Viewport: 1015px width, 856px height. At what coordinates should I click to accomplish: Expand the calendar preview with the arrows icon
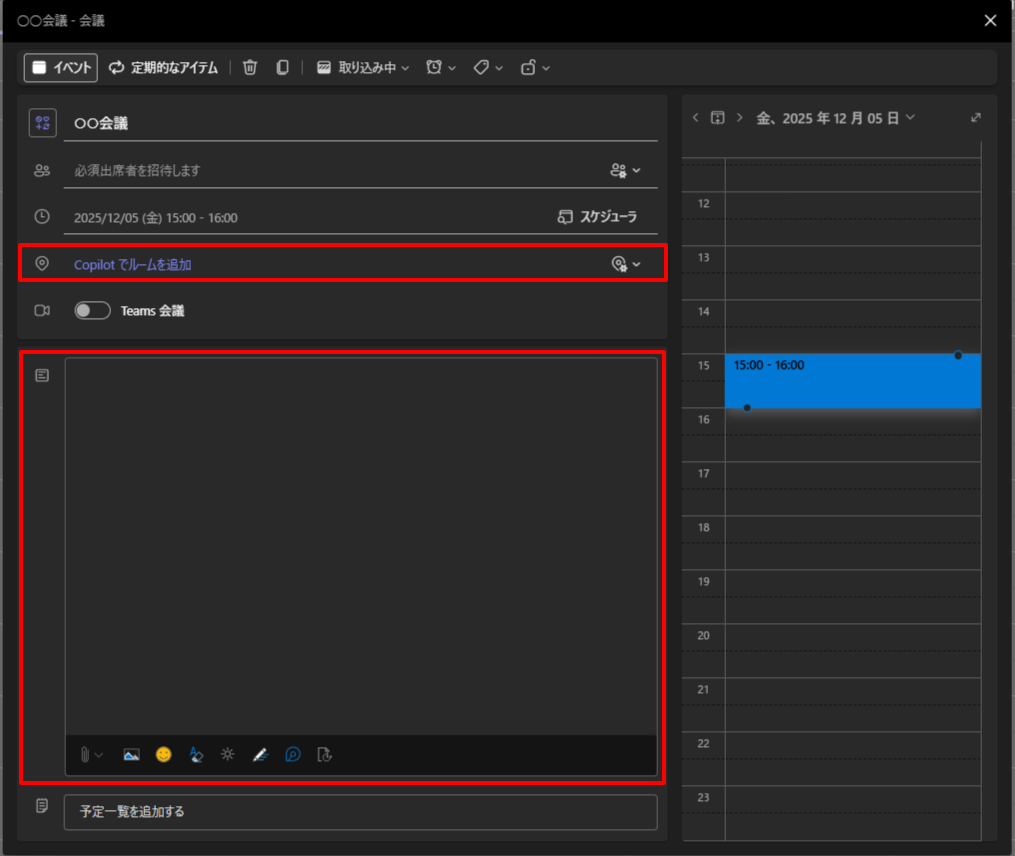(x=976, y=118)
